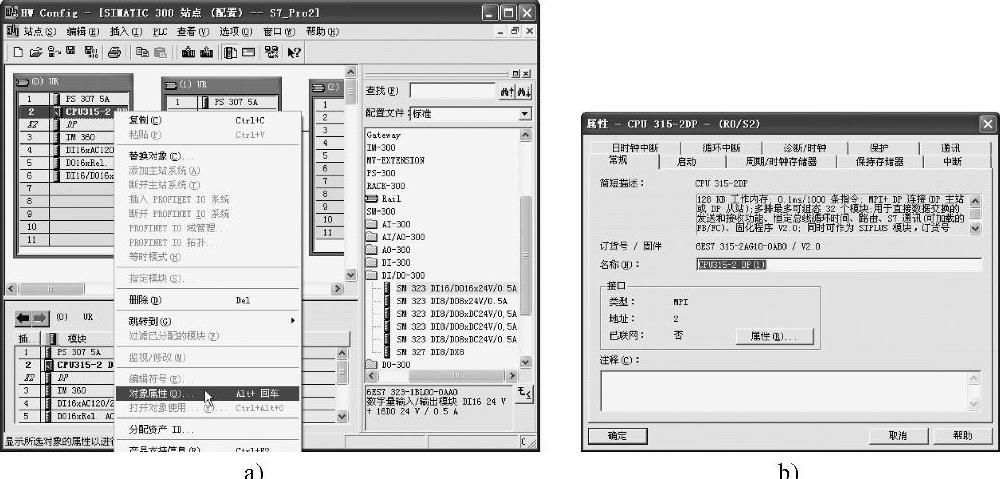Open the 选项(O) menu
This screenshot has width=1000, height=479.
235,31
